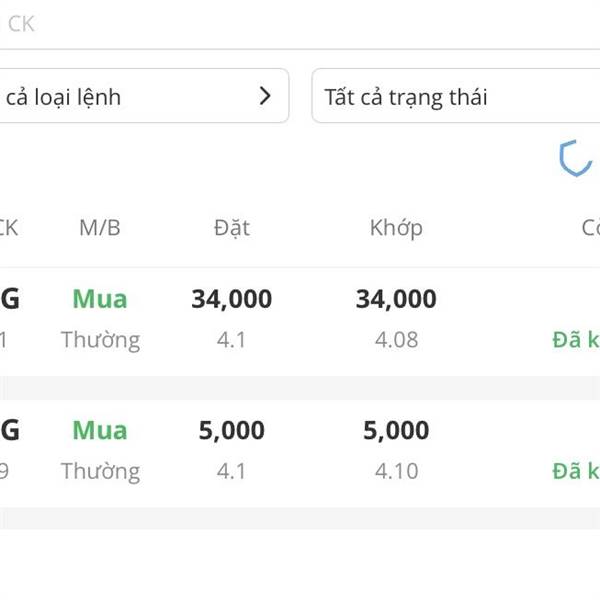The width and height of the screenshot is (600, 600).
Task: Click the 5,000 matched quantity value
Action: 396,430
